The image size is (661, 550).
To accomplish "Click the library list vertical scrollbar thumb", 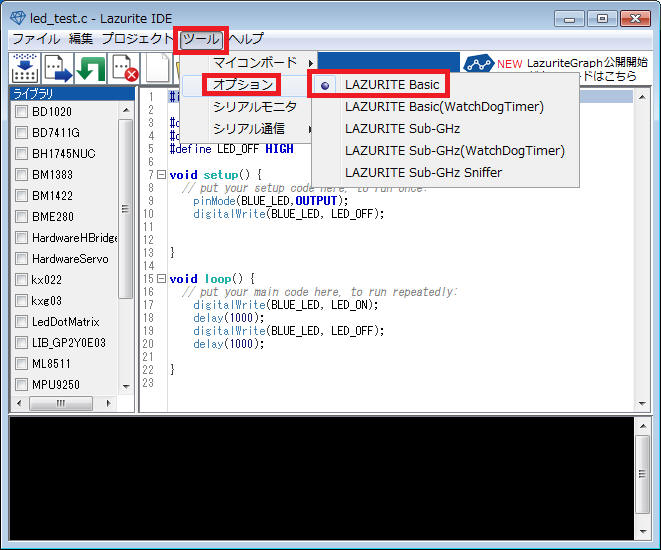I will click(x=126, y=209).
